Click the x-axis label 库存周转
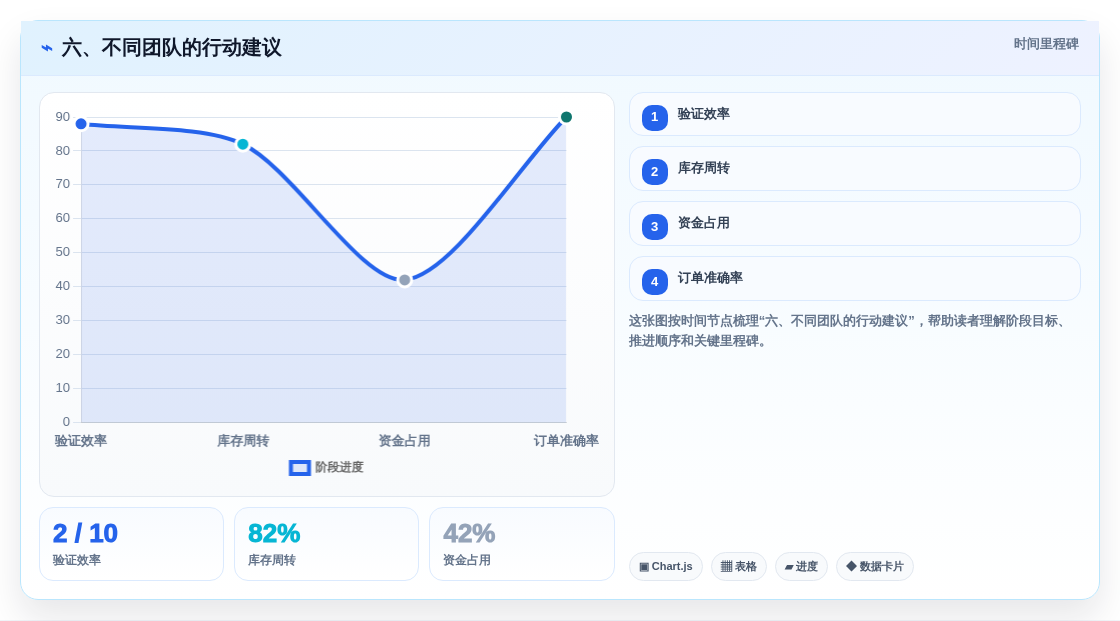The width and height of the screenshot is (1120, 621). click(x=243, y=441)
